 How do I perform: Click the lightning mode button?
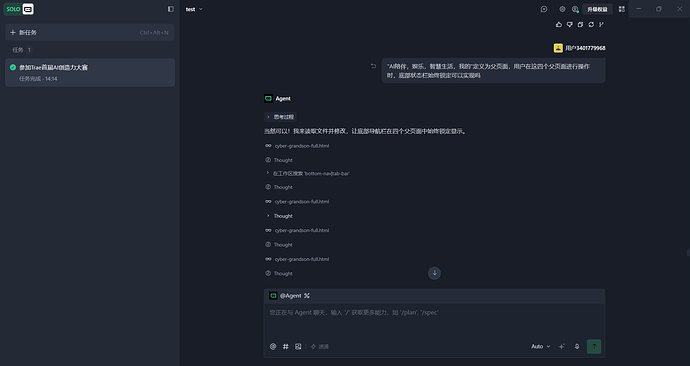pos(320,347)
